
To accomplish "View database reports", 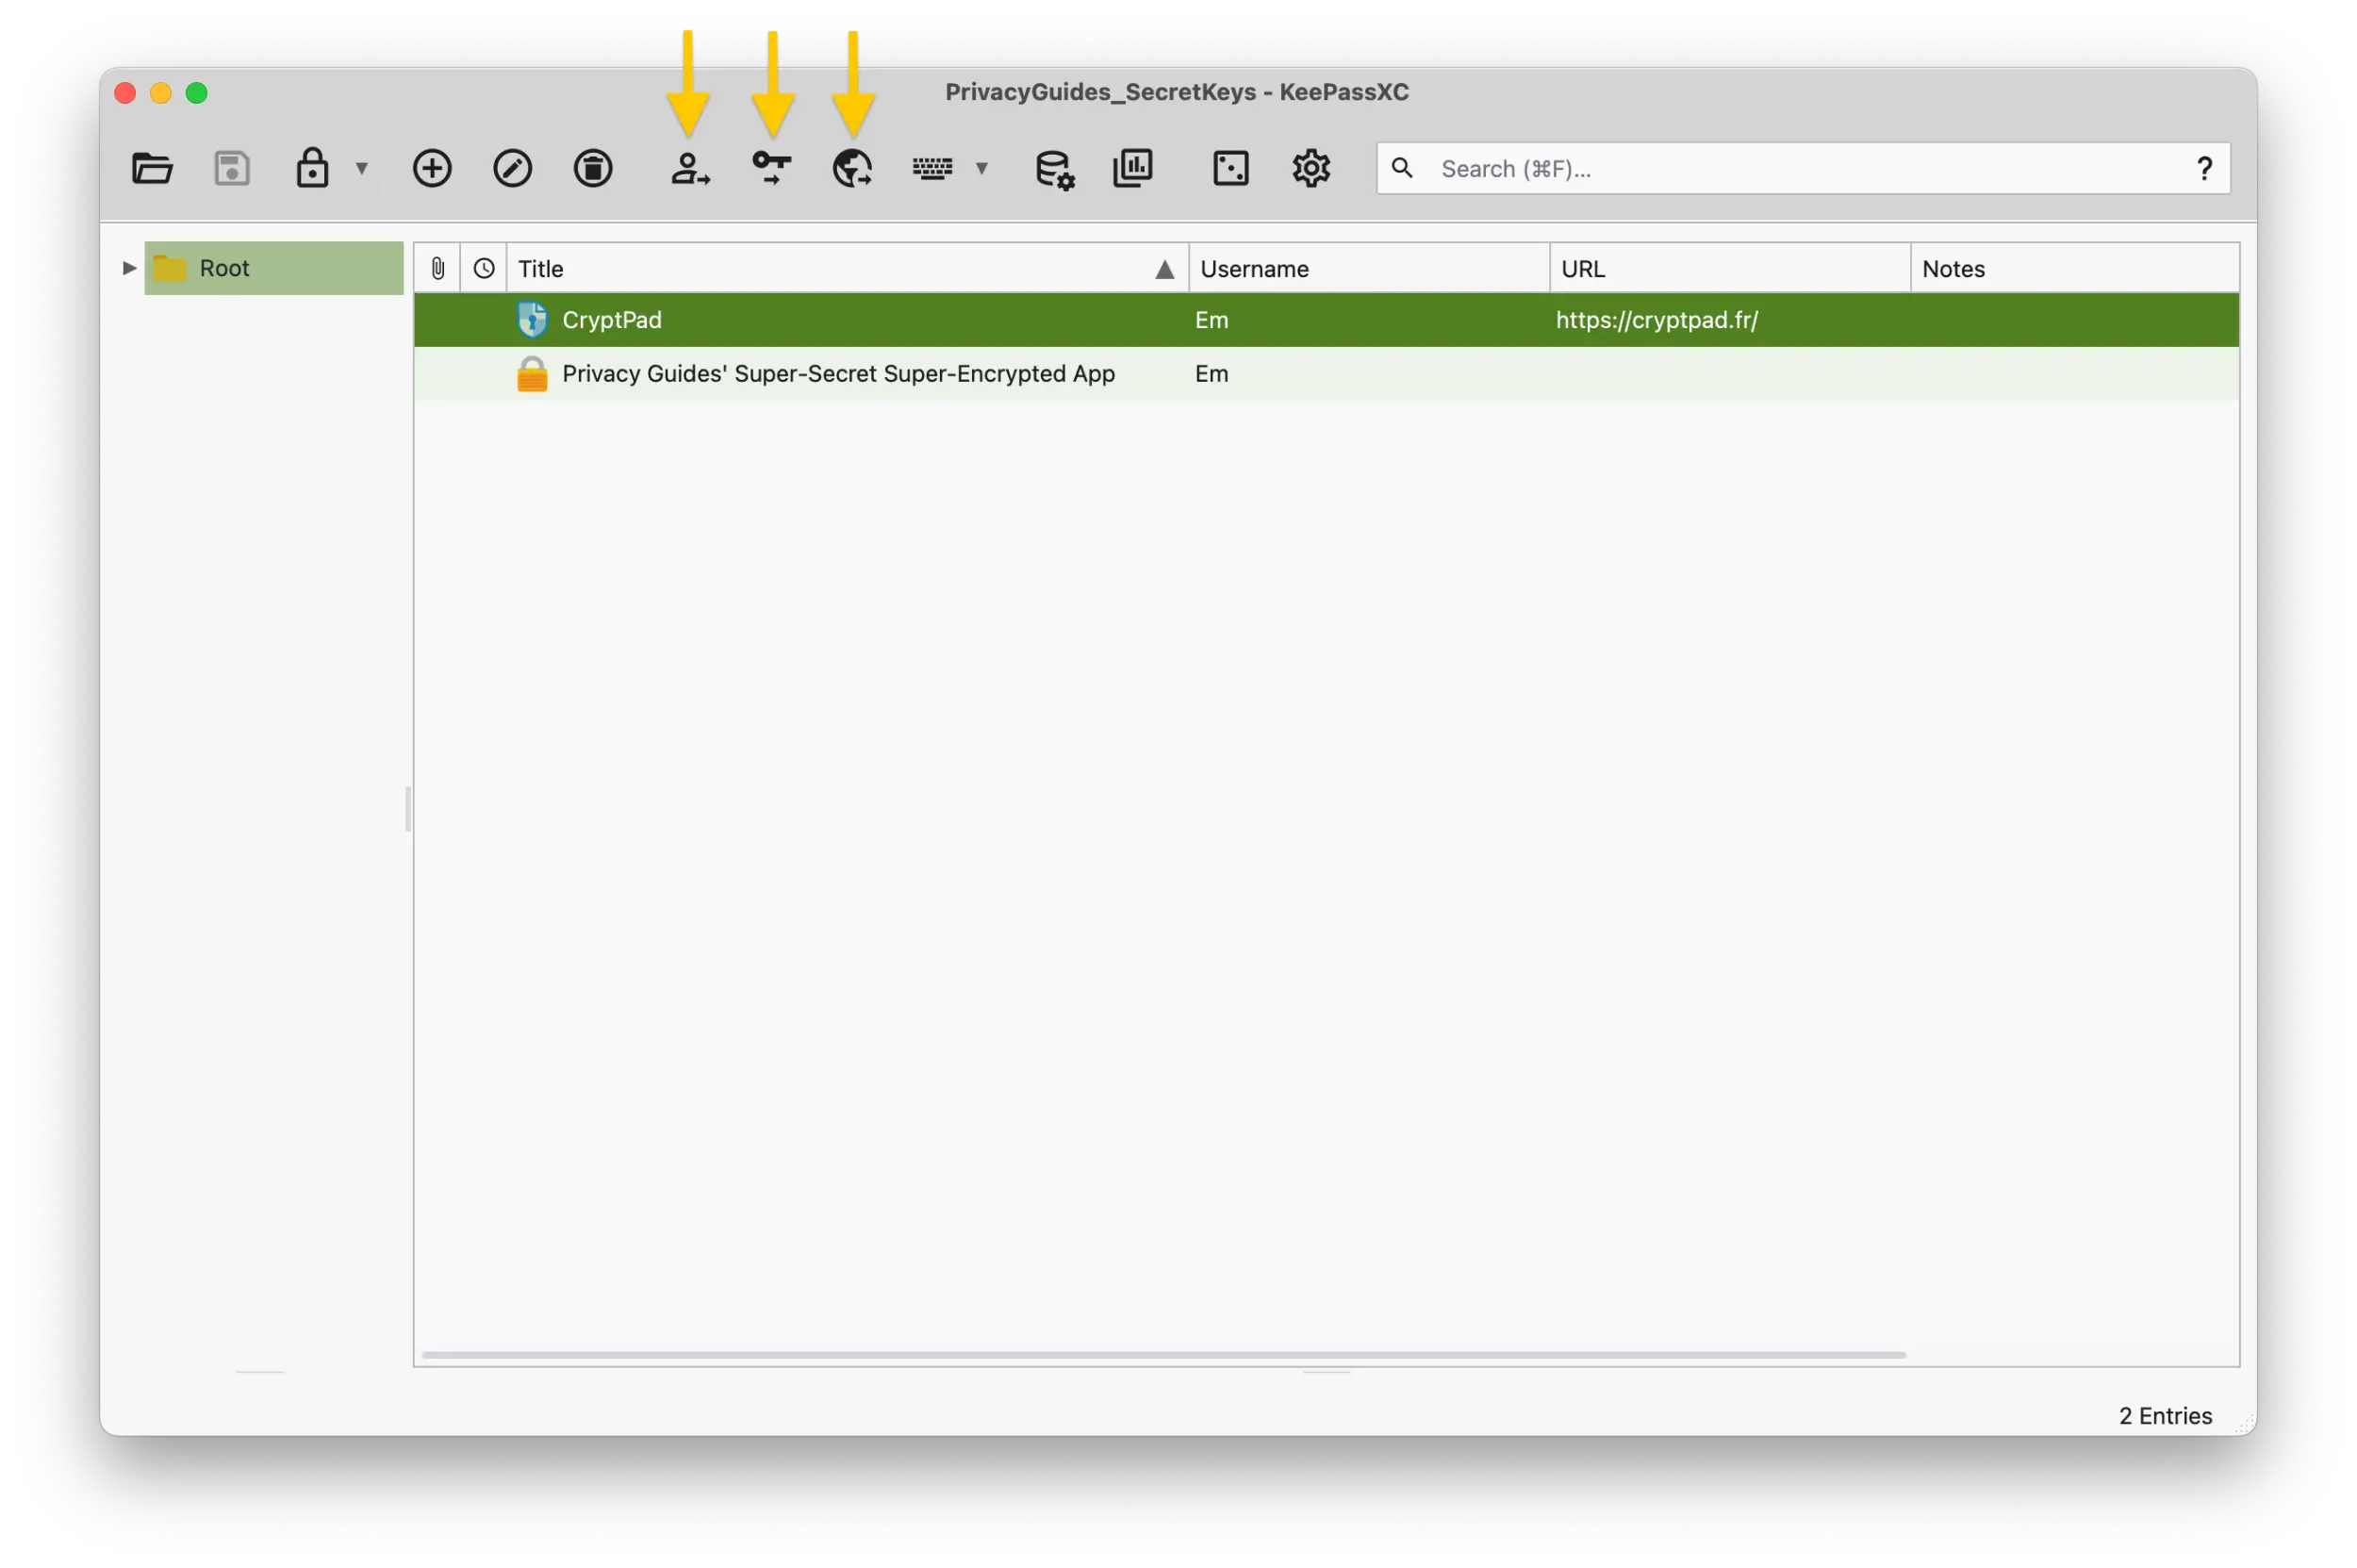I will pyautogui.click(x=1132, y=168).
